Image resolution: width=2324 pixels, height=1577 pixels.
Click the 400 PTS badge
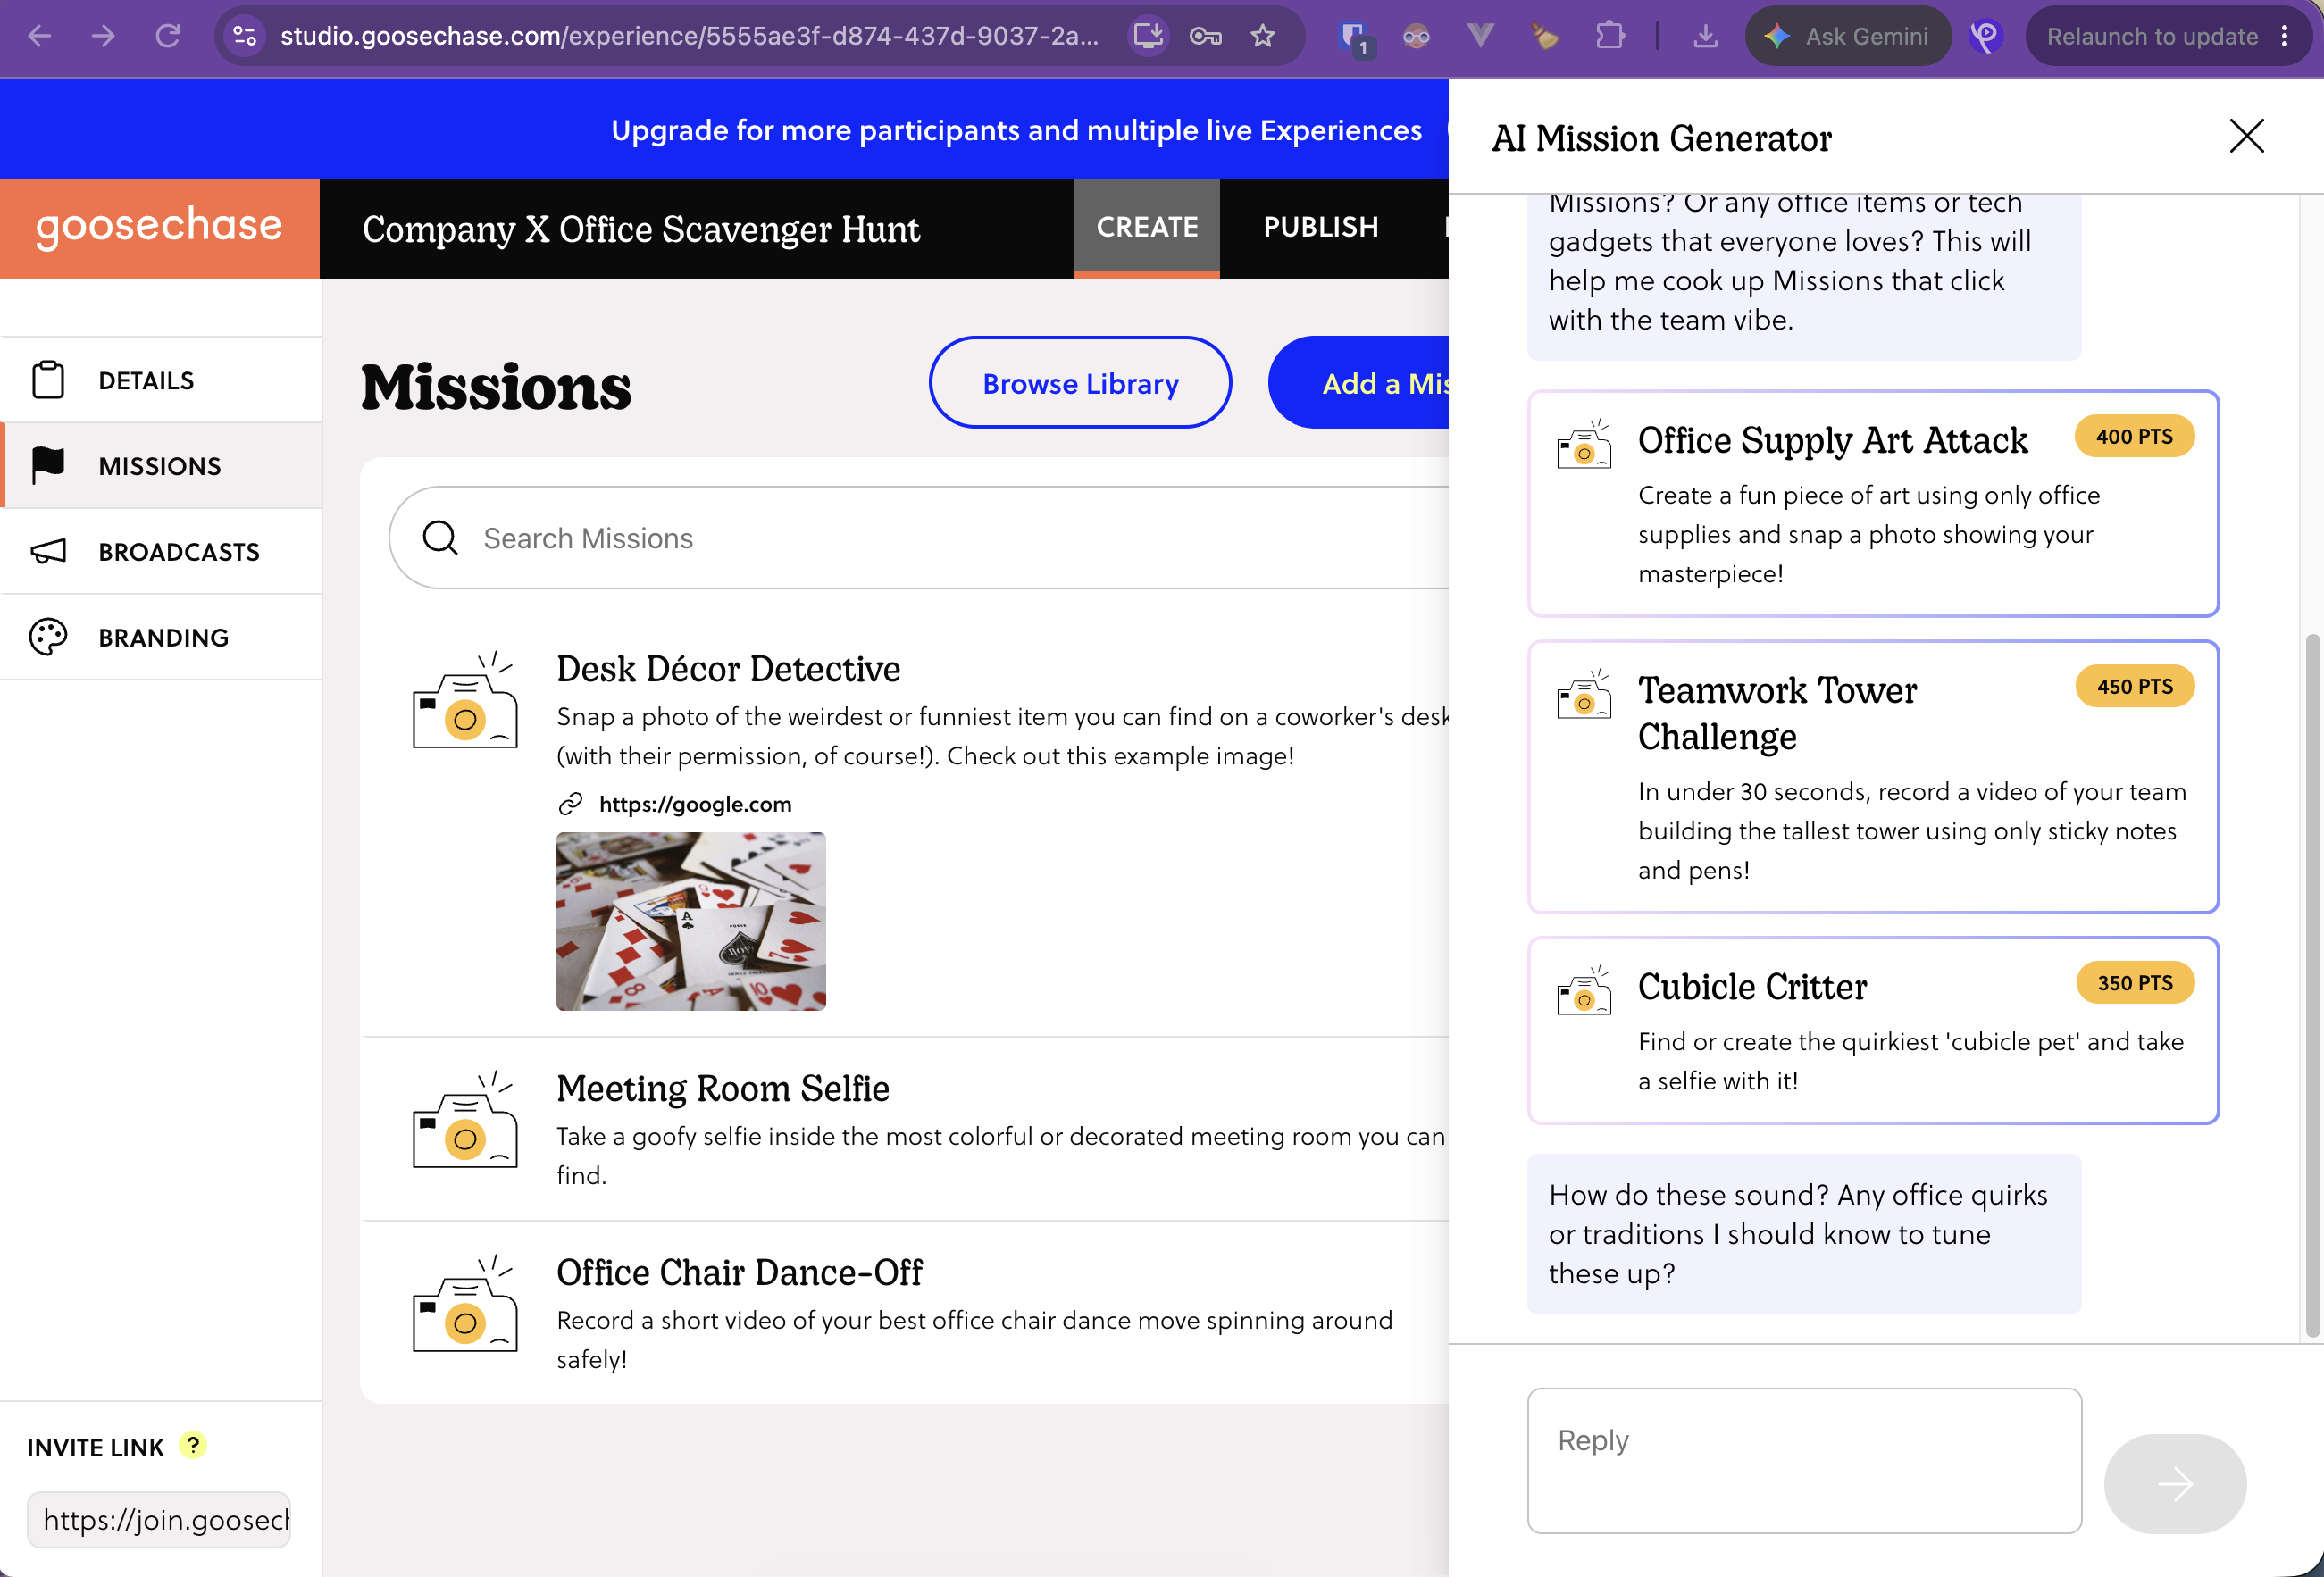tap(2134, 437)
